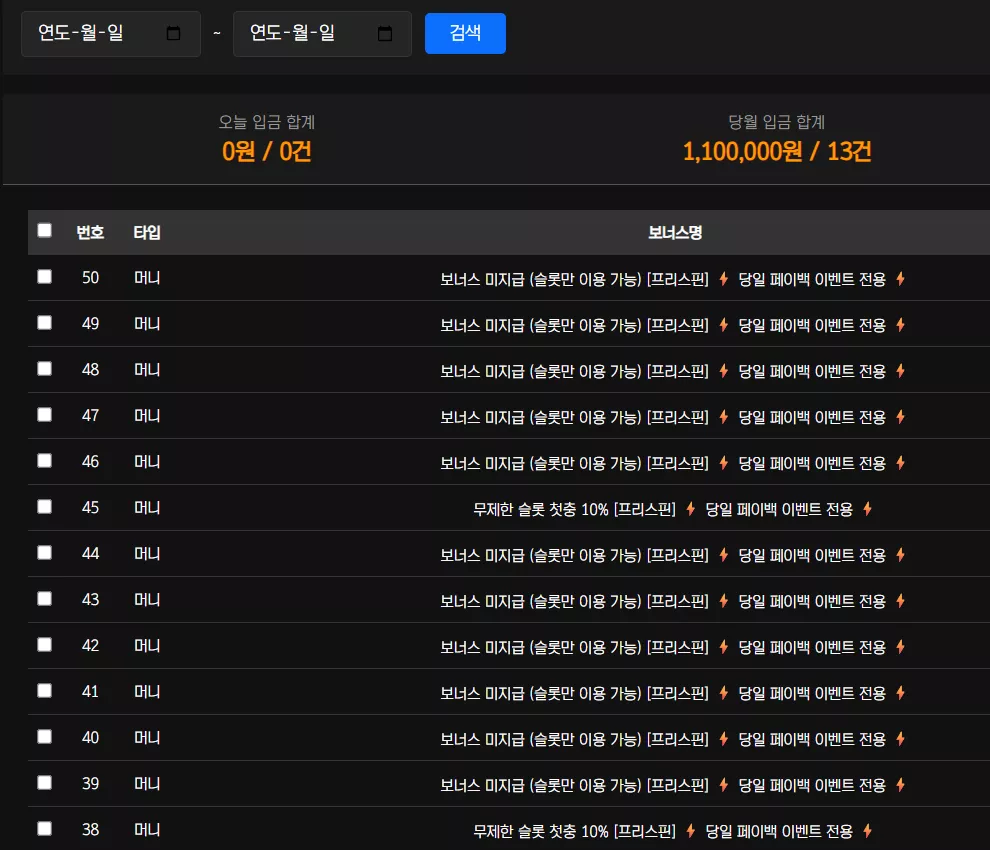Click the 타입 column header

(x=146, y=232)
